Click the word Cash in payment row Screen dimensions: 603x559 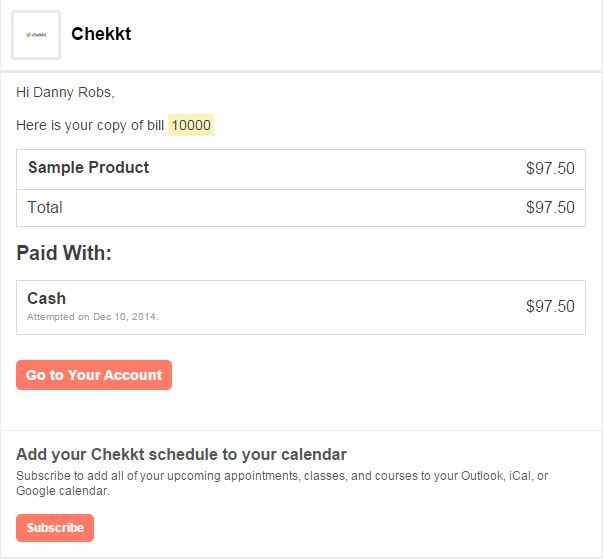pyautogui.click(x=47, y=298)
